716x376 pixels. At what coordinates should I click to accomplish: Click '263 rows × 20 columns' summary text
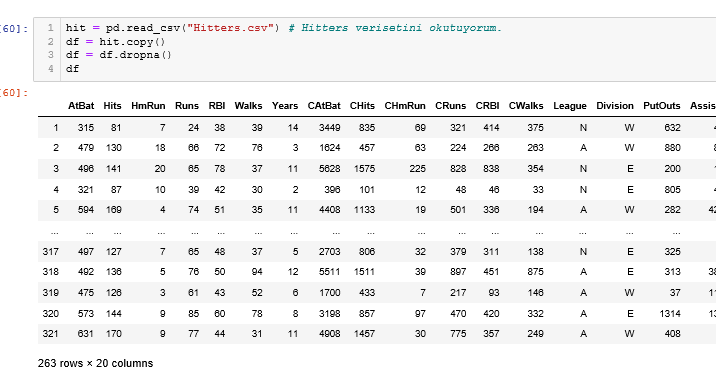coord(95,364)
